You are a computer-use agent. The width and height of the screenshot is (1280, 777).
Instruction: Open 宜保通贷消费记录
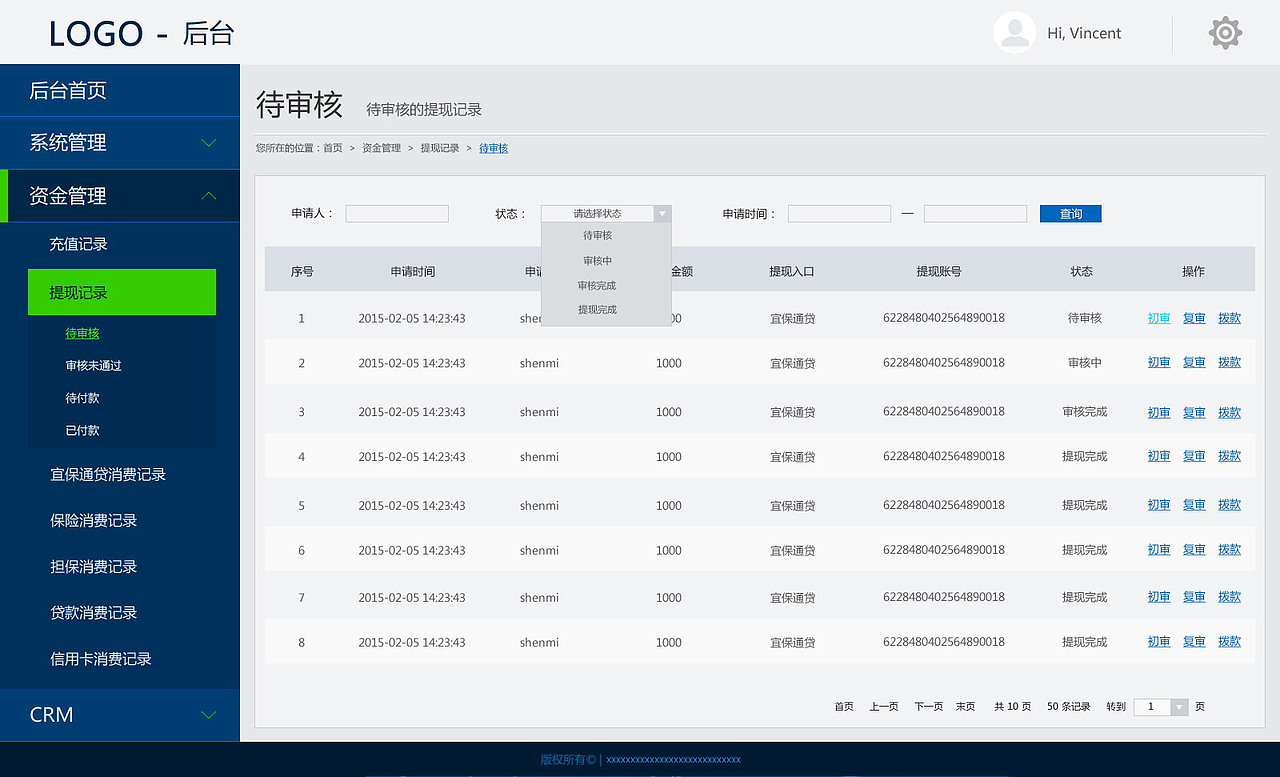coord(108,475)
